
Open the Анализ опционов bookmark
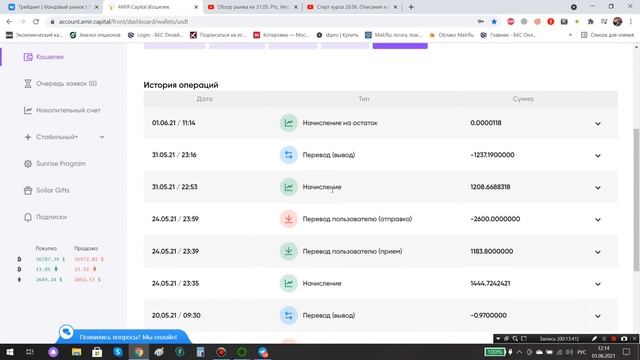pyautogui.click(x=95, y=35)
